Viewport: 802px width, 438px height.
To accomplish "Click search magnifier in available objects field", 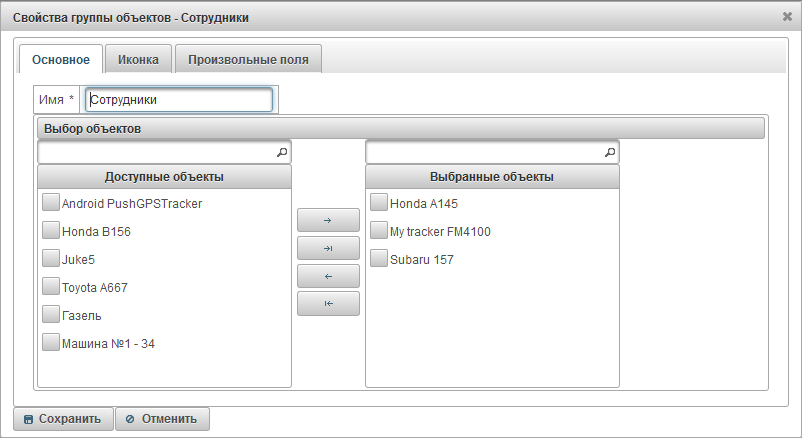I will tap(281, 153).
